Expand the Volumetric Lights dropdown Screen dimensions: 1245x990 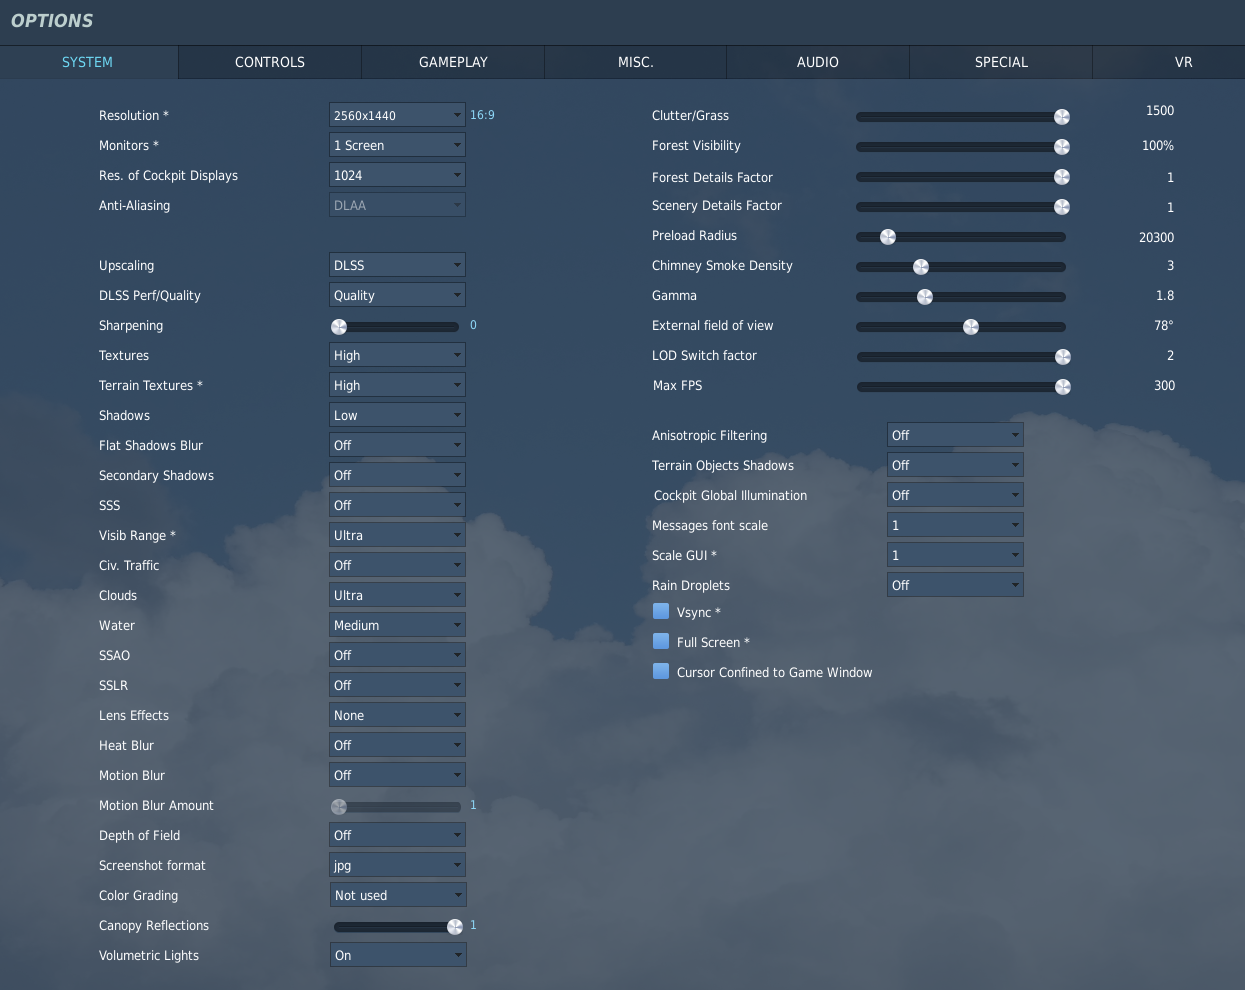[398, 955]
